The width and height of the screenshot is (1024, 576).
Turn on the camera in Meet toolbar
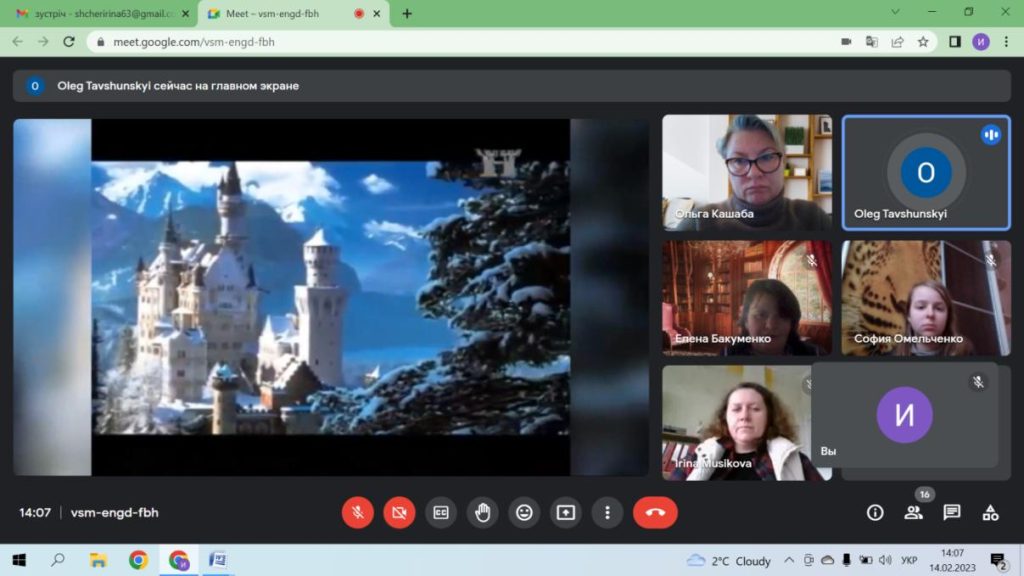399,513
